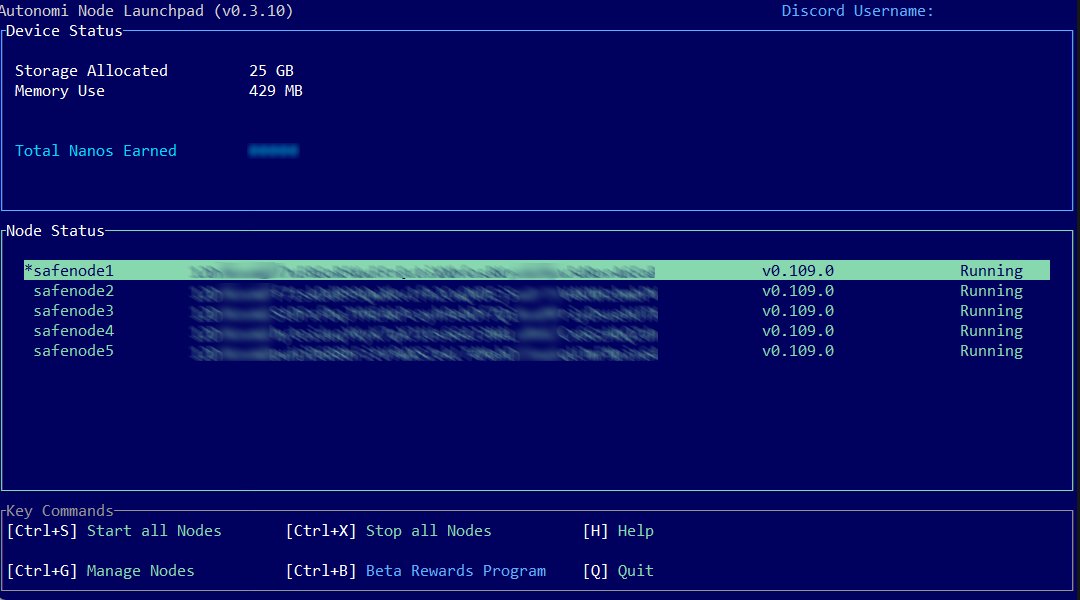The height and width of the screenshot is (600, 1080).
Task: Click blurred address of safenode3
Action: (424, 311)
